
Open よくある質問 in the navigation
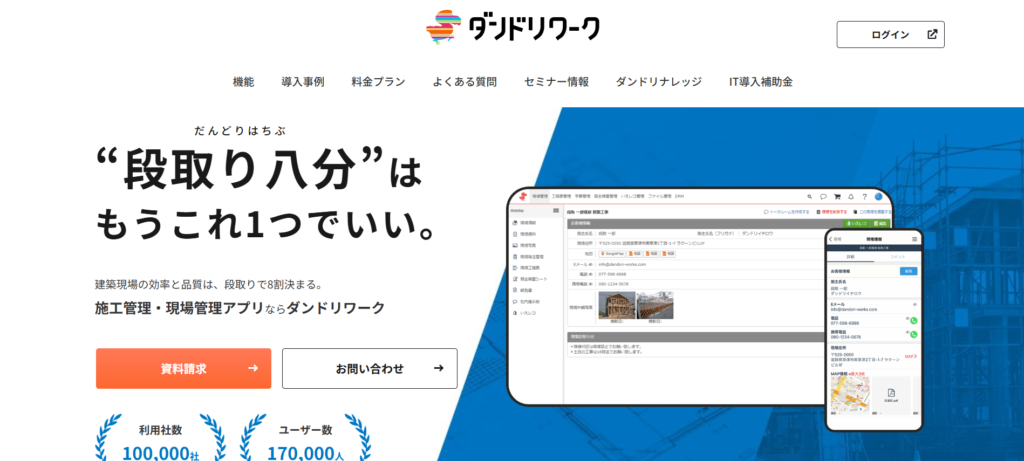[x=464, y=82]
